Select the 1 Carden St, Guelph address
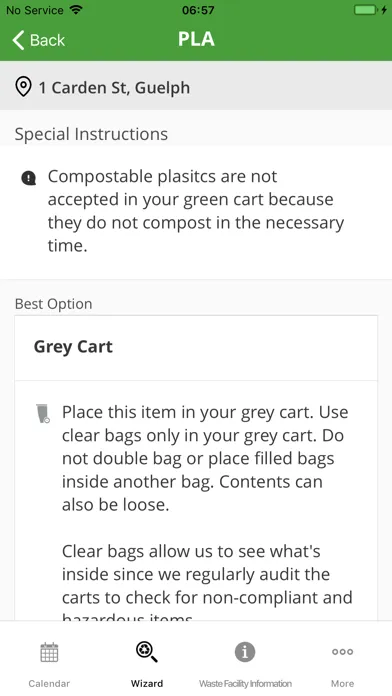This screenshot has height=696, width=392. (115, 87)
